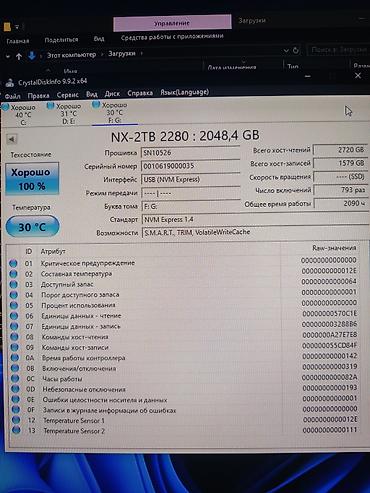The image size is (370, 493).
Task: Select row 03 Доступный запас
Action: (183, 284)
